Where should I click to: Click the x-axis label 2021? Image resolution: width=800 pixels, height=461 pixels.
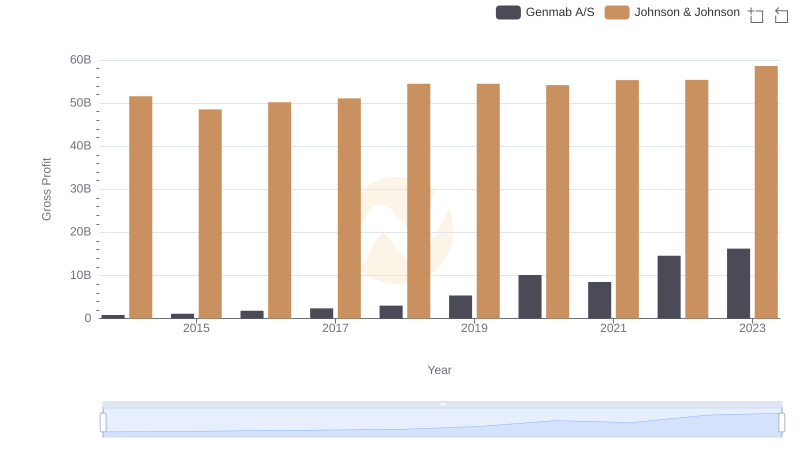(x=613, y=328)
